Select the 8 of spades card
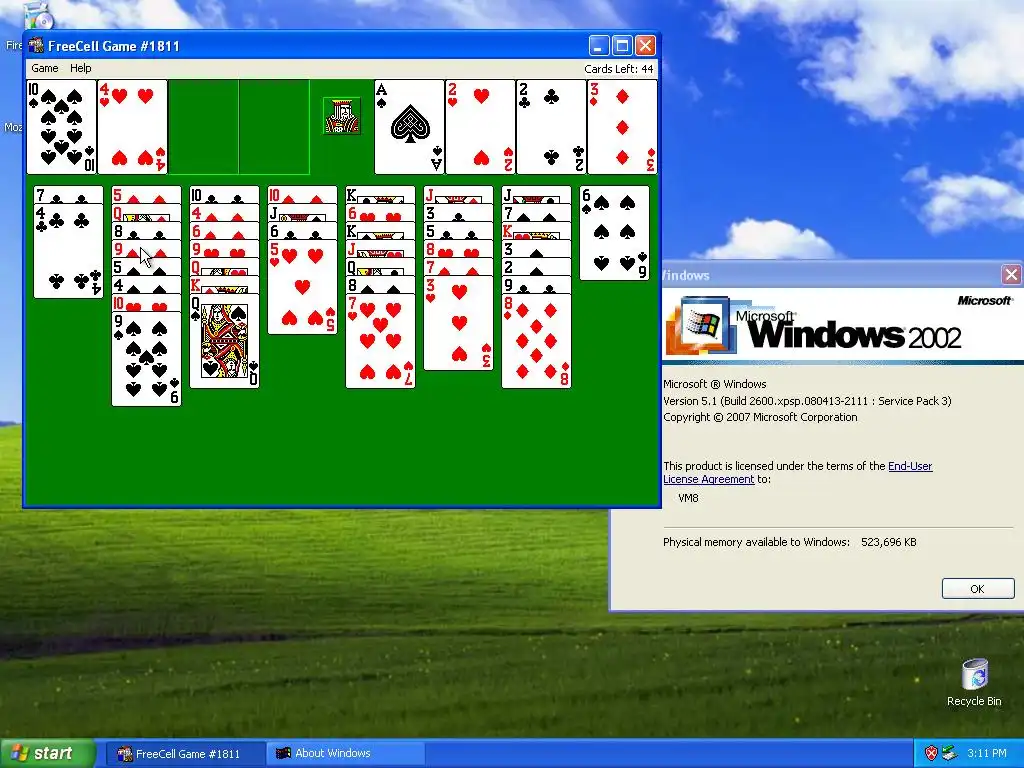Screen dimensions: 1024x768 click(380, 285)
